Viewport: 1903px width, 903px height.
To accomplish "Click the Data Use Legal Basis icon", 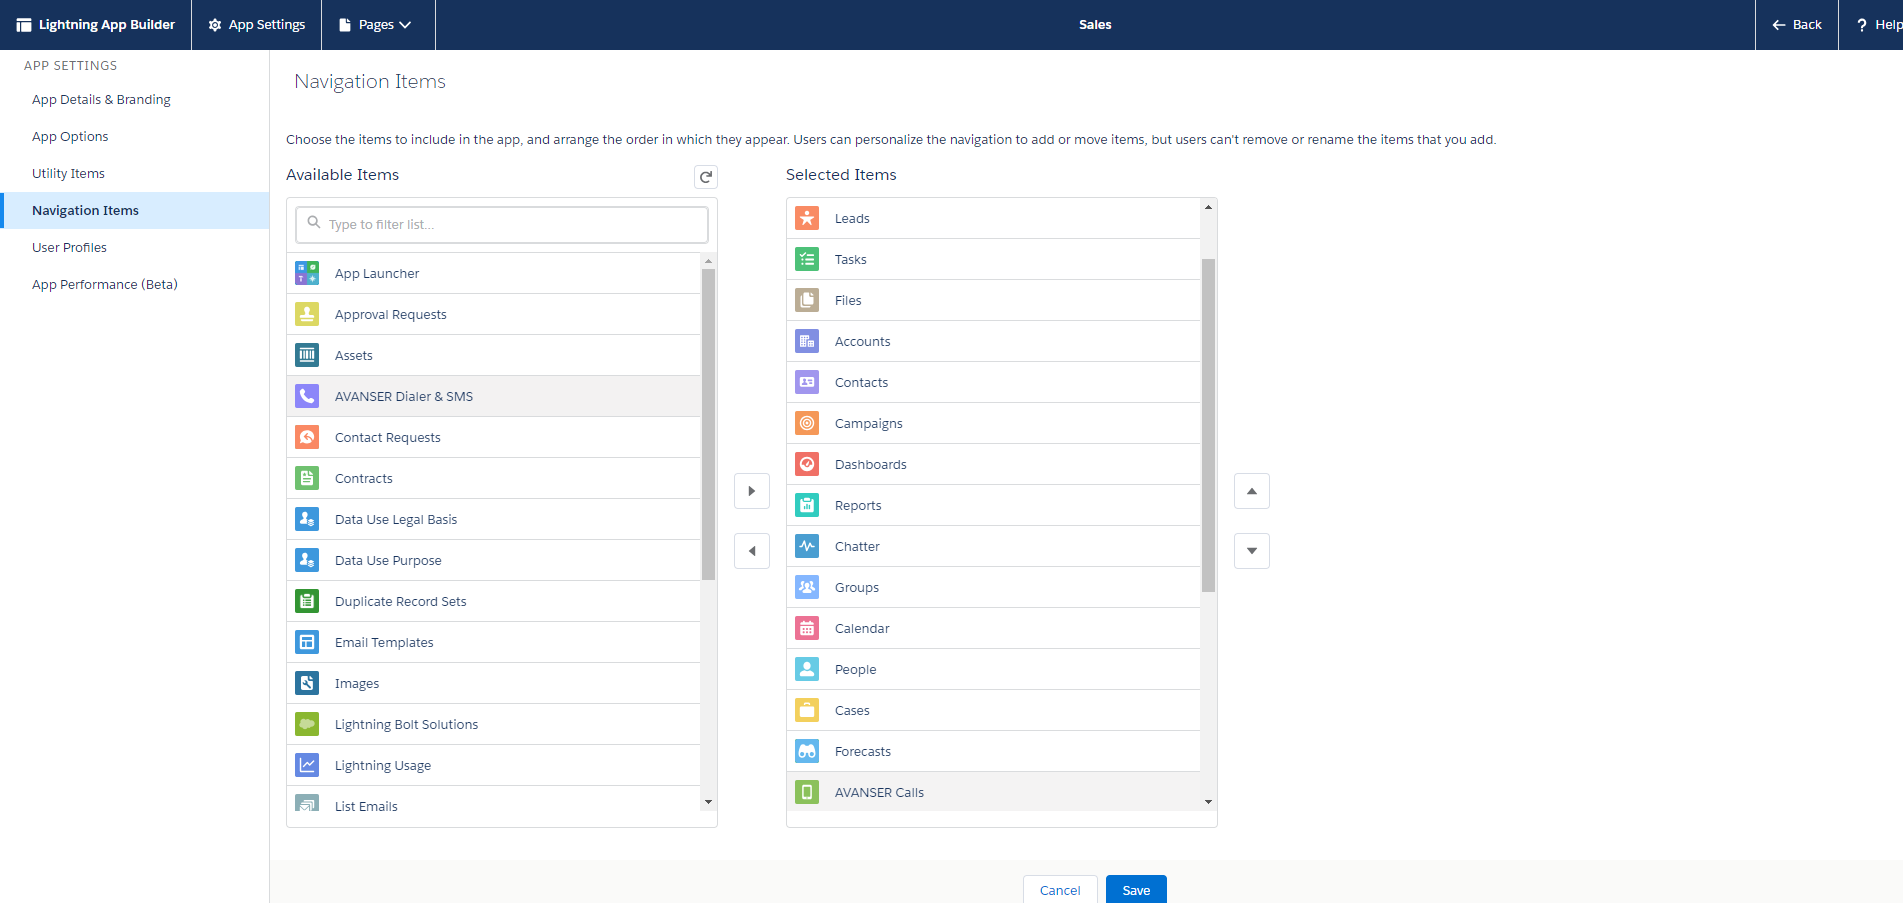I will click(x=307, y=519).
